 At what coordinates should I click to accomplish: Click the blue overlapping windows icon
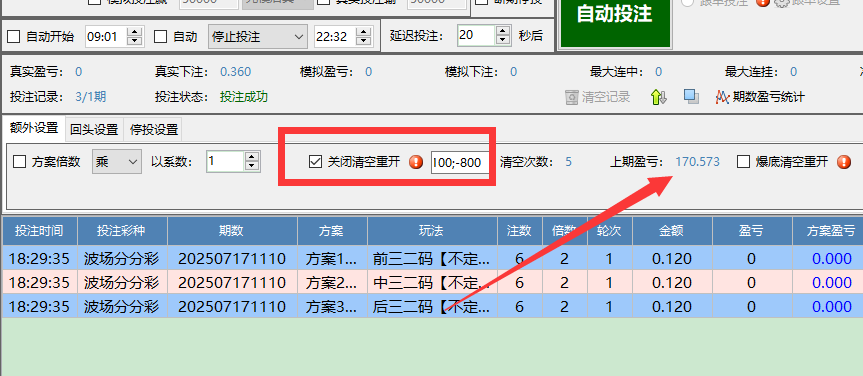pyautogui.click(x=691, y=97)
